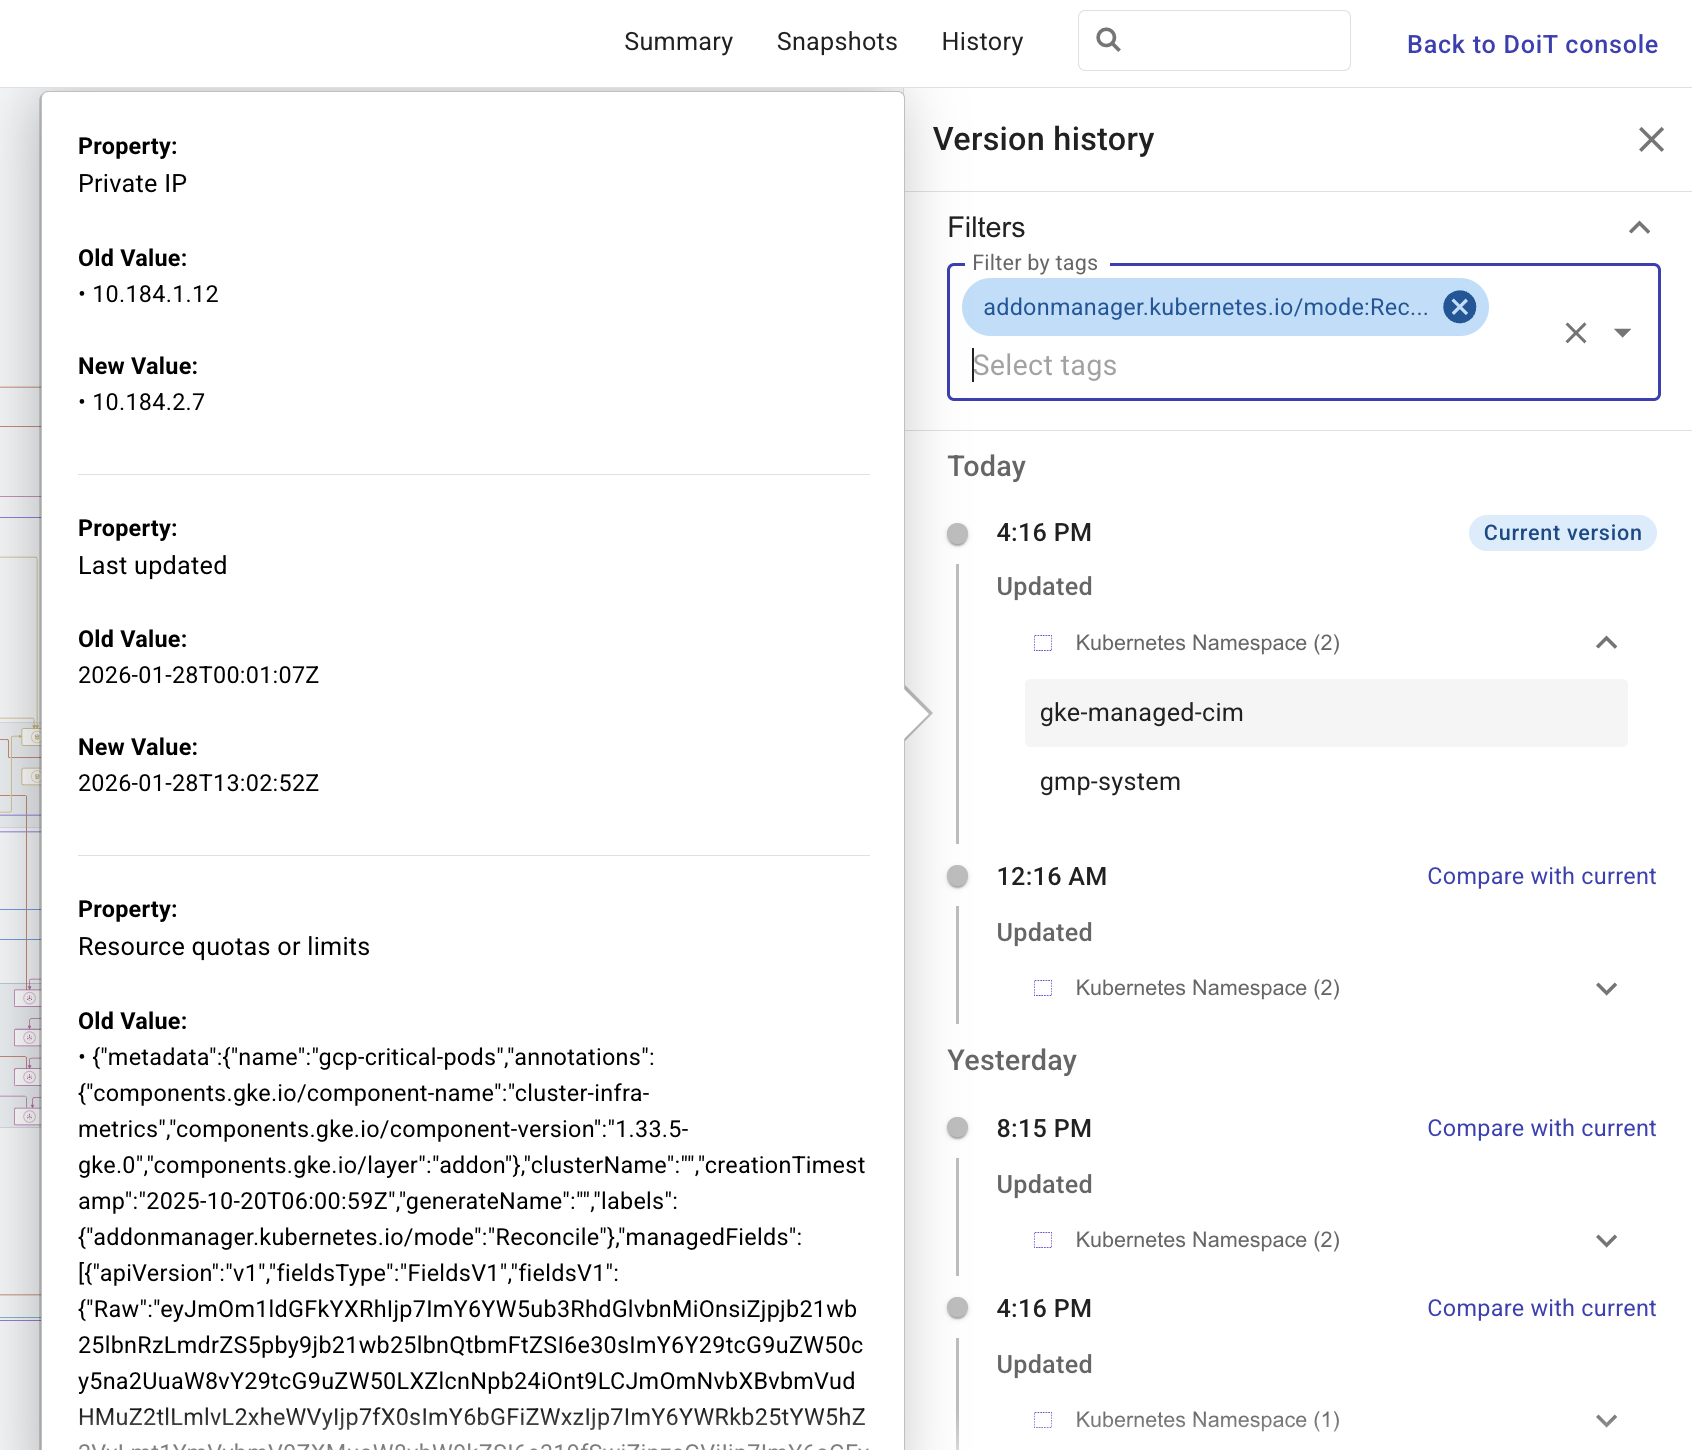
Task: Open the tags dropdown arrow
Action: tap(1621, 332)
